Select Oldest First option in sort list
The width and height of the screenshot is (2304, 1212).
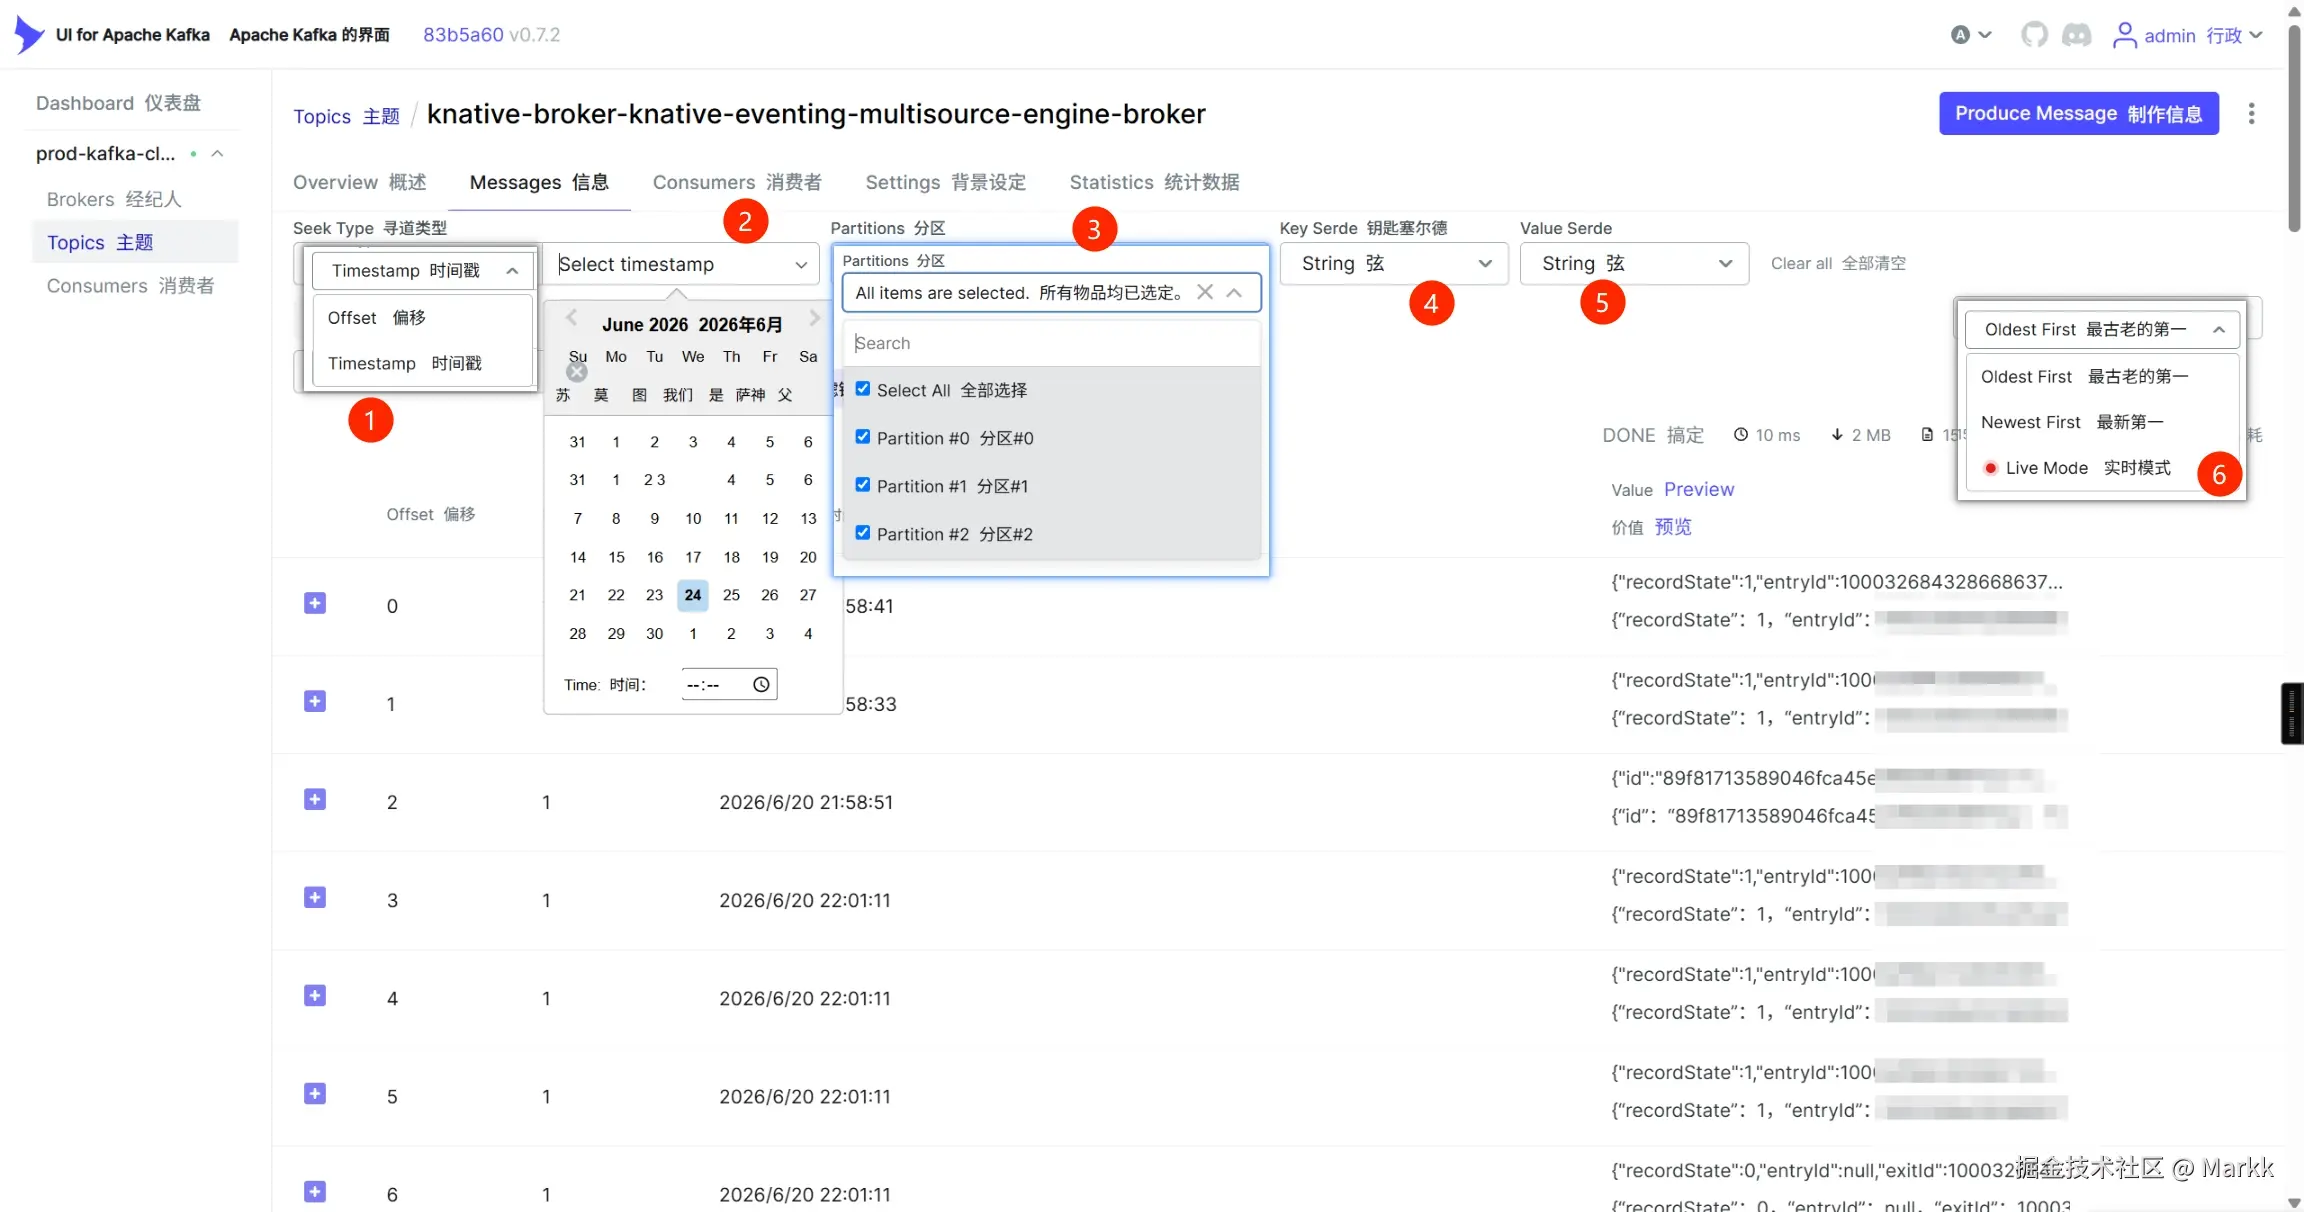[x=2101, y=376]
